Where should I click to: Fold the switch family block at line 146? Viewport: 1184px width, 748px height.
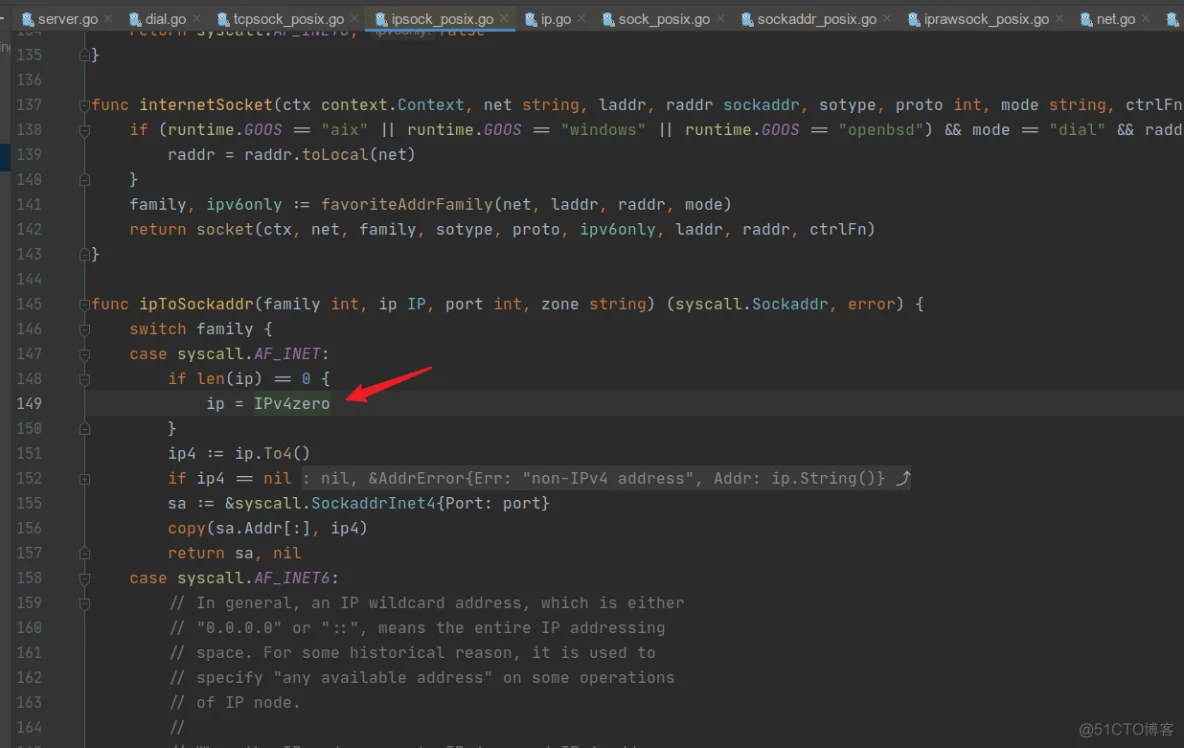(85, 329)
